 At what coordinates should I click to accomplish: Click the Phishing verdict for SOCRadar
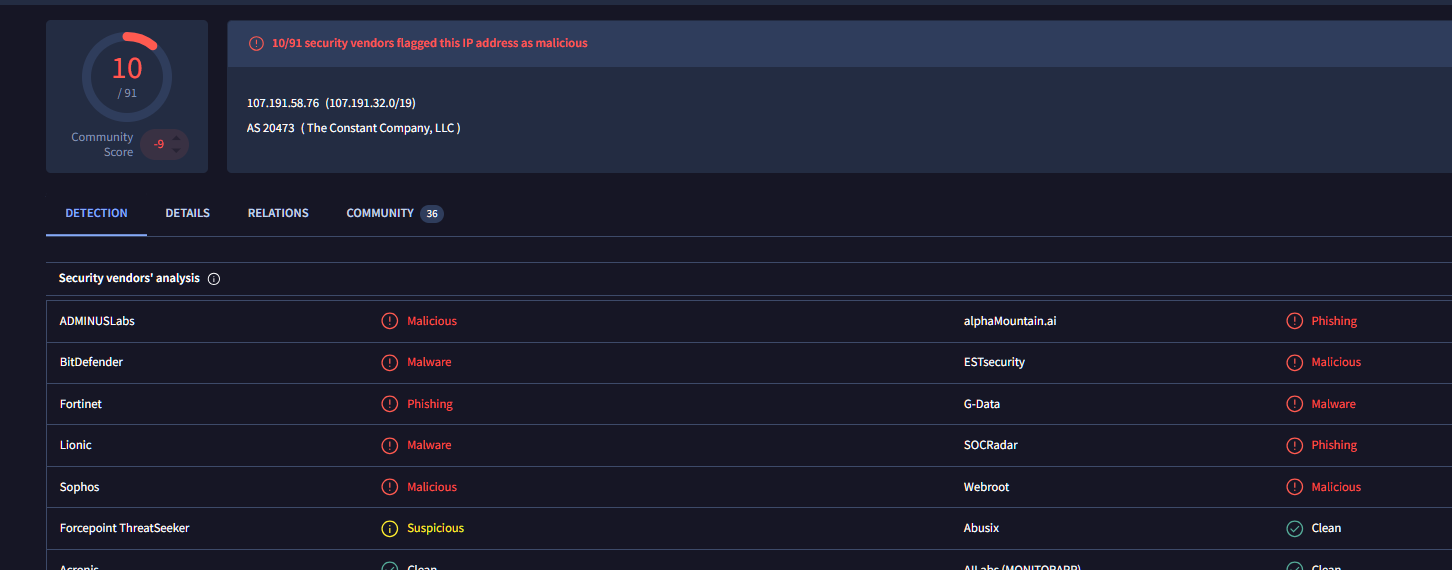pyautogui.click(x=1334, y=445)
